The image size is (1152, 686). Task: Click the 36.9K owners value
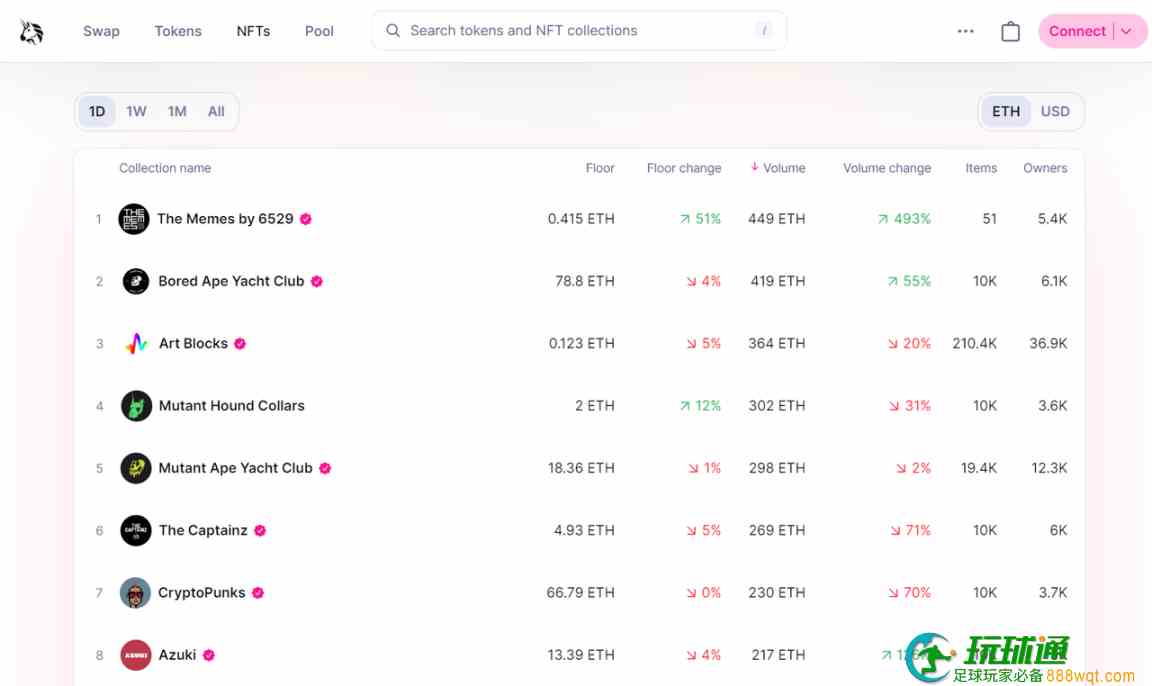[x=1048, y=344]
